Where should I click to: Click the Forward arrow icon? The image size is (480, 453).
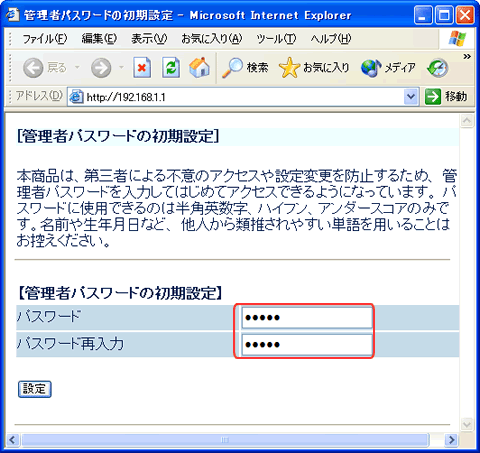101,68
